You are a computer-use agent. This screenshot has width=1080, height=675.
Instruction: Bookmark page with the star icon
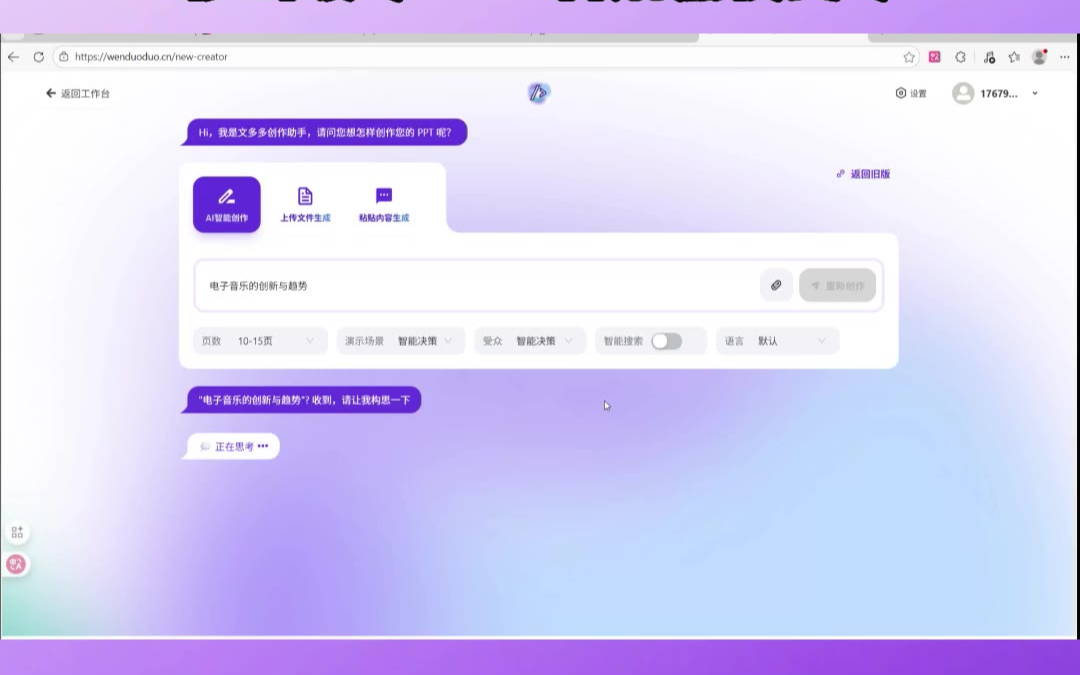point(909,57)
